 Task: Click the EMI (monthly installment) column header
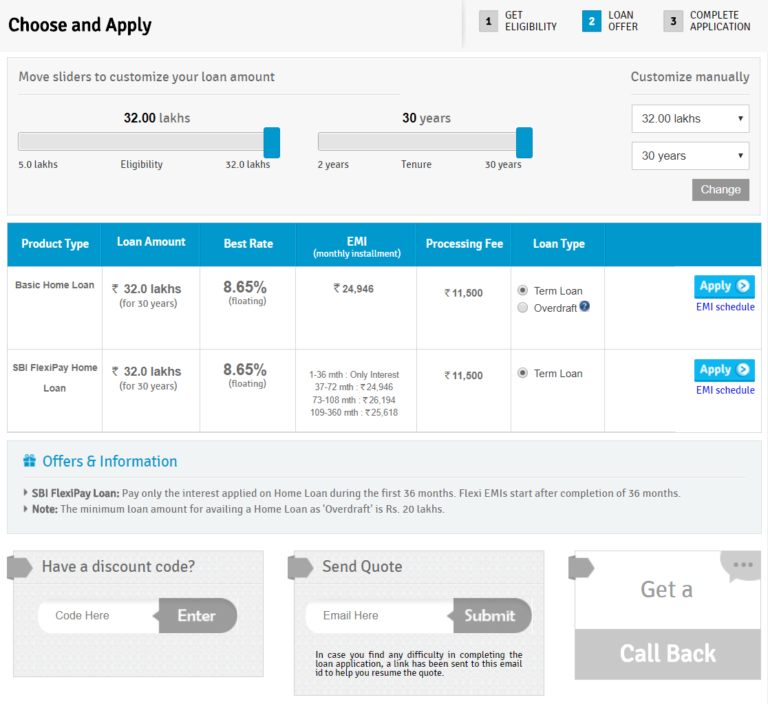click(357, 247)
